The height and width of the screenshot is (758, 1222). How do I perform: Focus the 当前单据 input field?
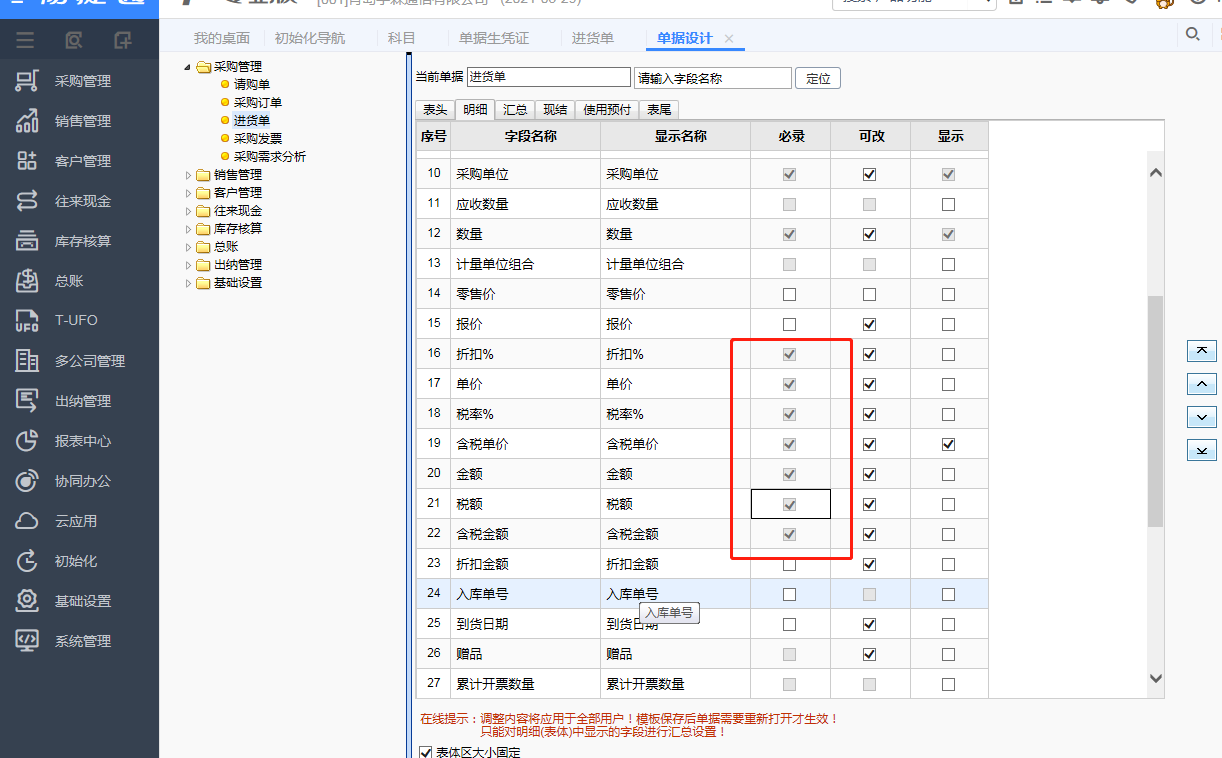pyautogui.click(x=549, y=77)
